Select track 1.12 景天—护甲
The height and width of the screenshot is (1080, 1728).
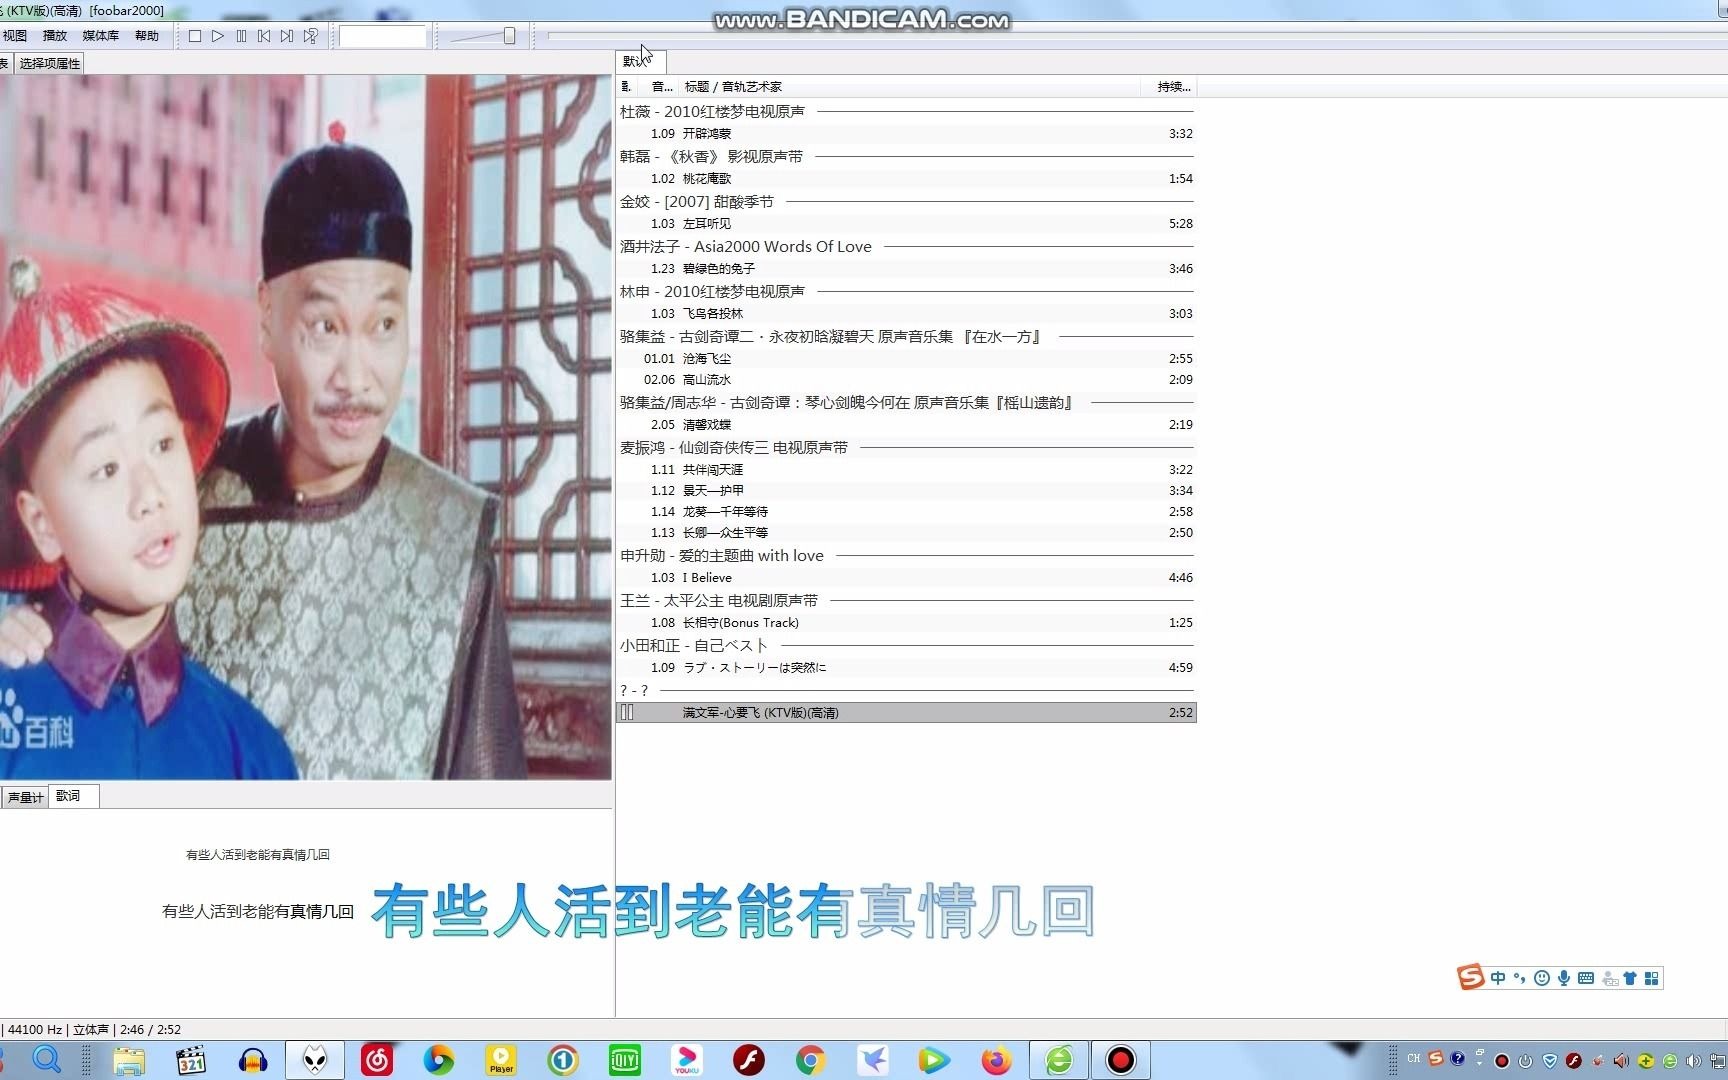click(906, 490)
